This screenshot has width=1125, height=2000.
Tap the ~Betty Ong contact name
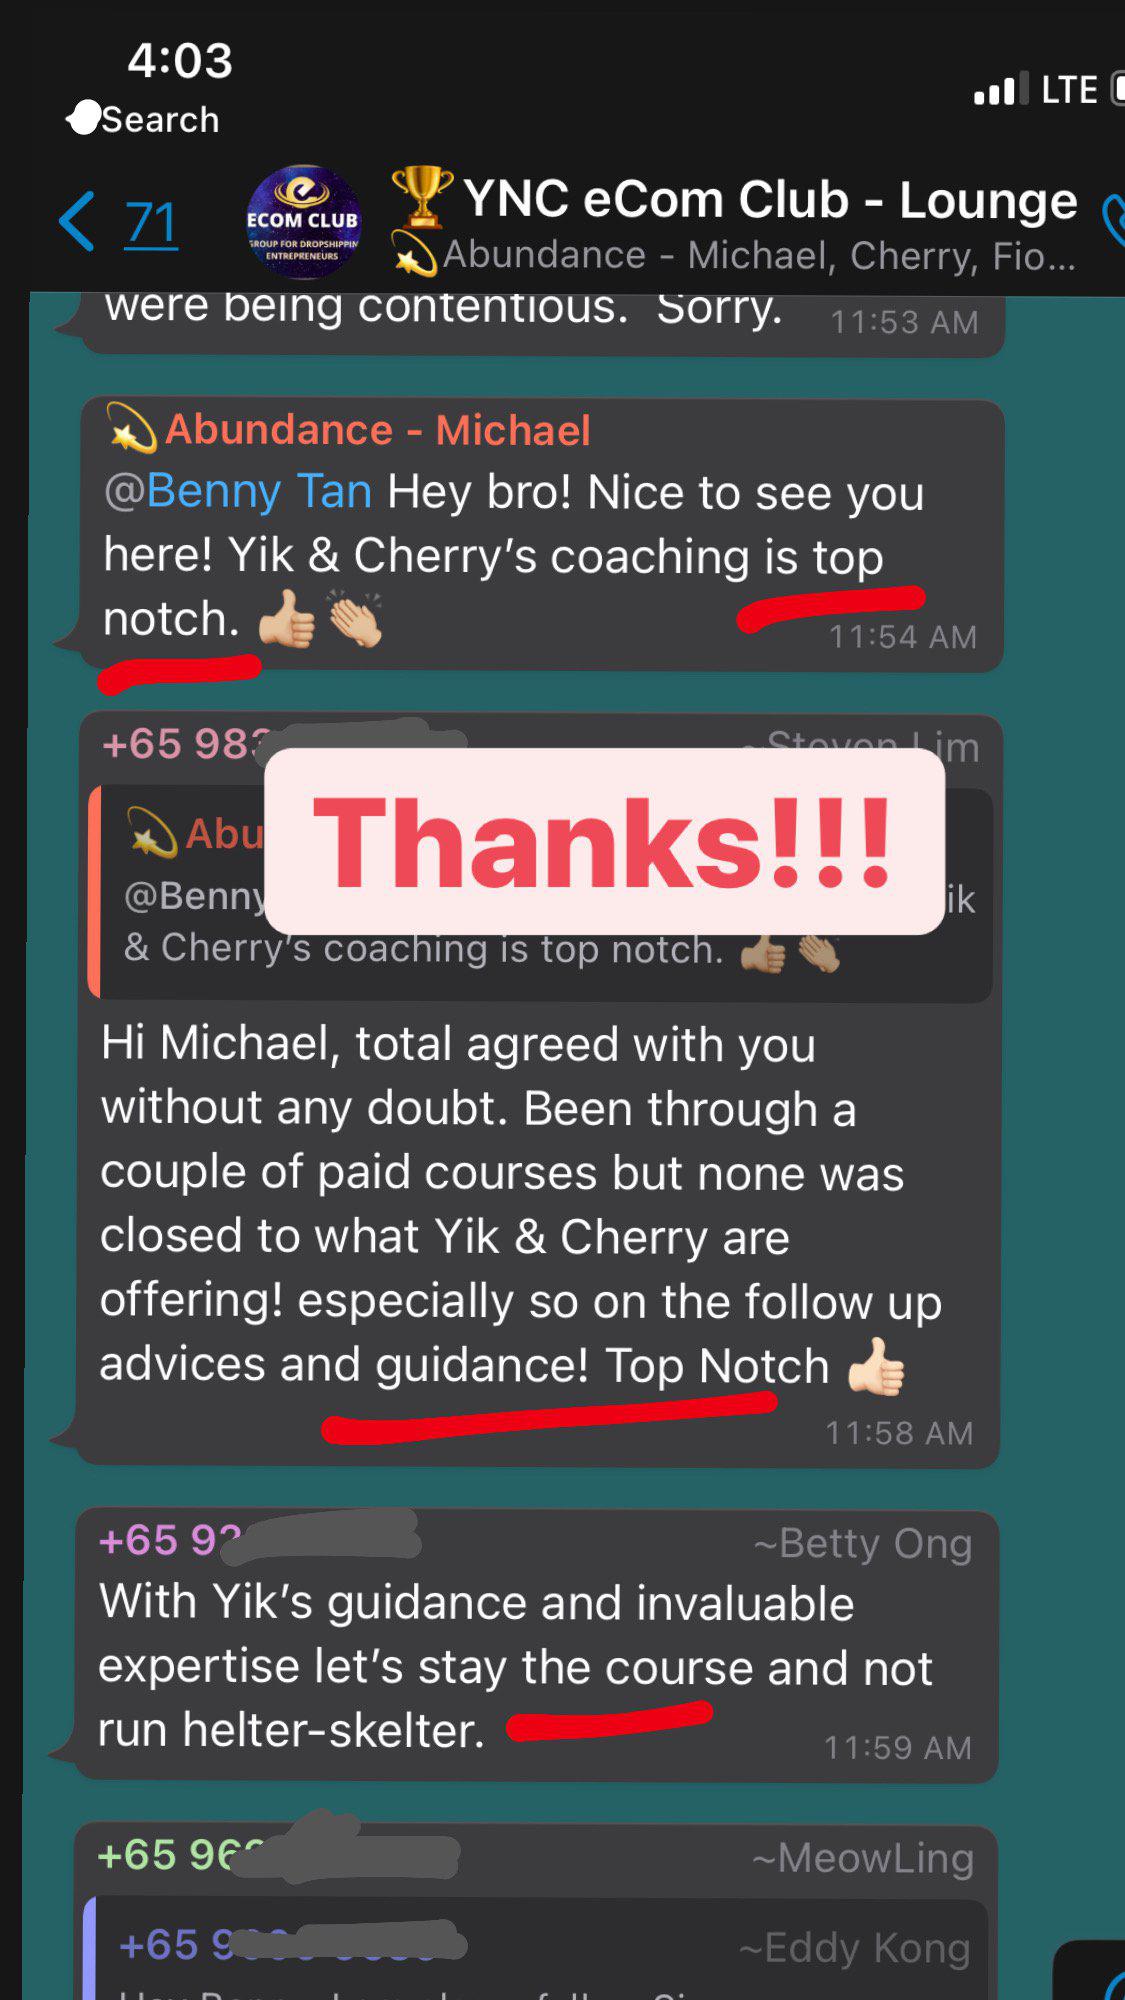pyautogui.click(x=862, y=1543)
